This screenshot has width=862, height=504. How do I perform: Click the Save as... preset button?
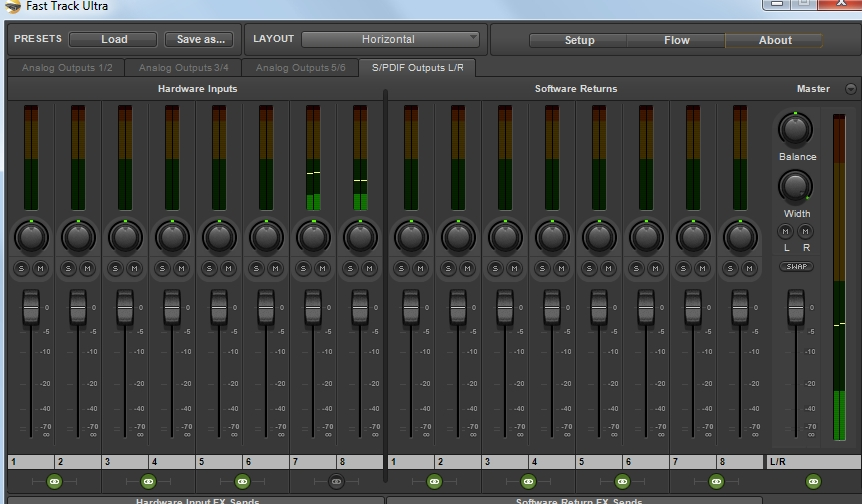(x=201, y=39)
